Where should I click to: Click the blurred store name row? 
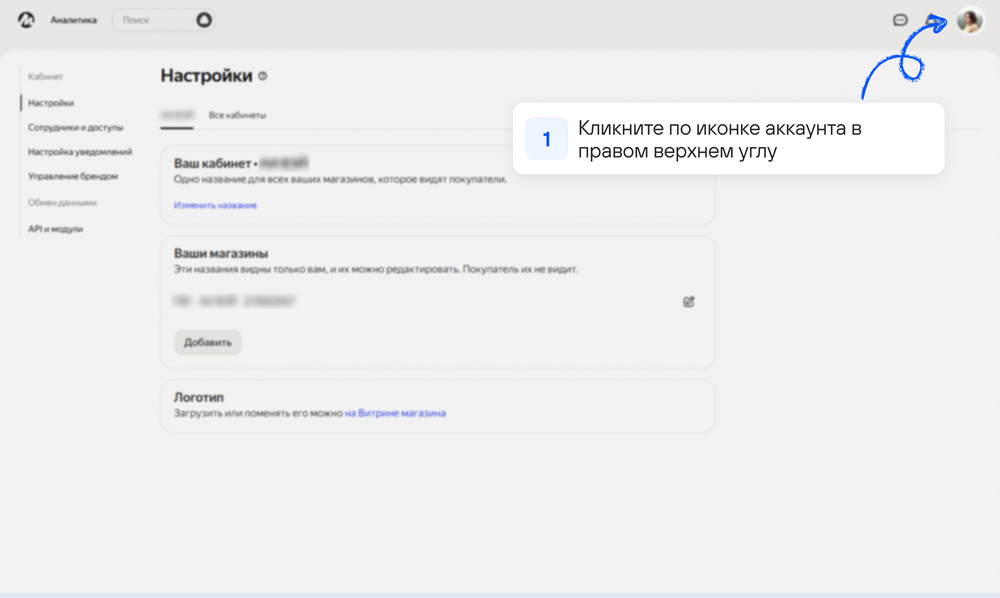(234, 301)
